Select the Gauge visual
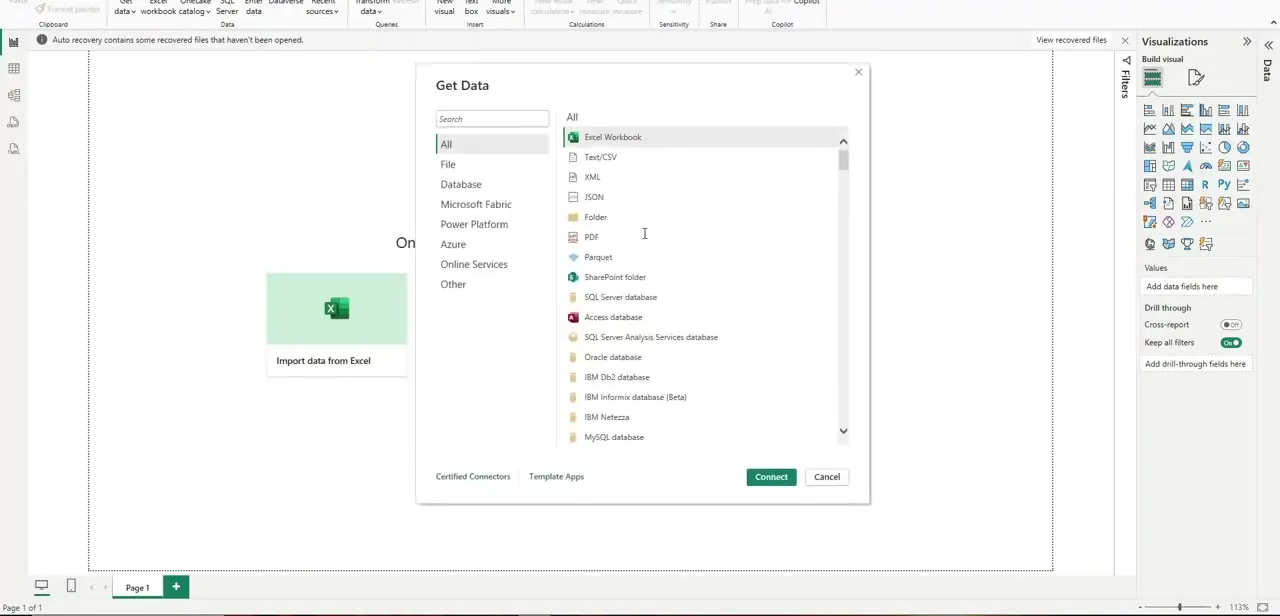1280x616 pixels. [x=1206, y=166]
